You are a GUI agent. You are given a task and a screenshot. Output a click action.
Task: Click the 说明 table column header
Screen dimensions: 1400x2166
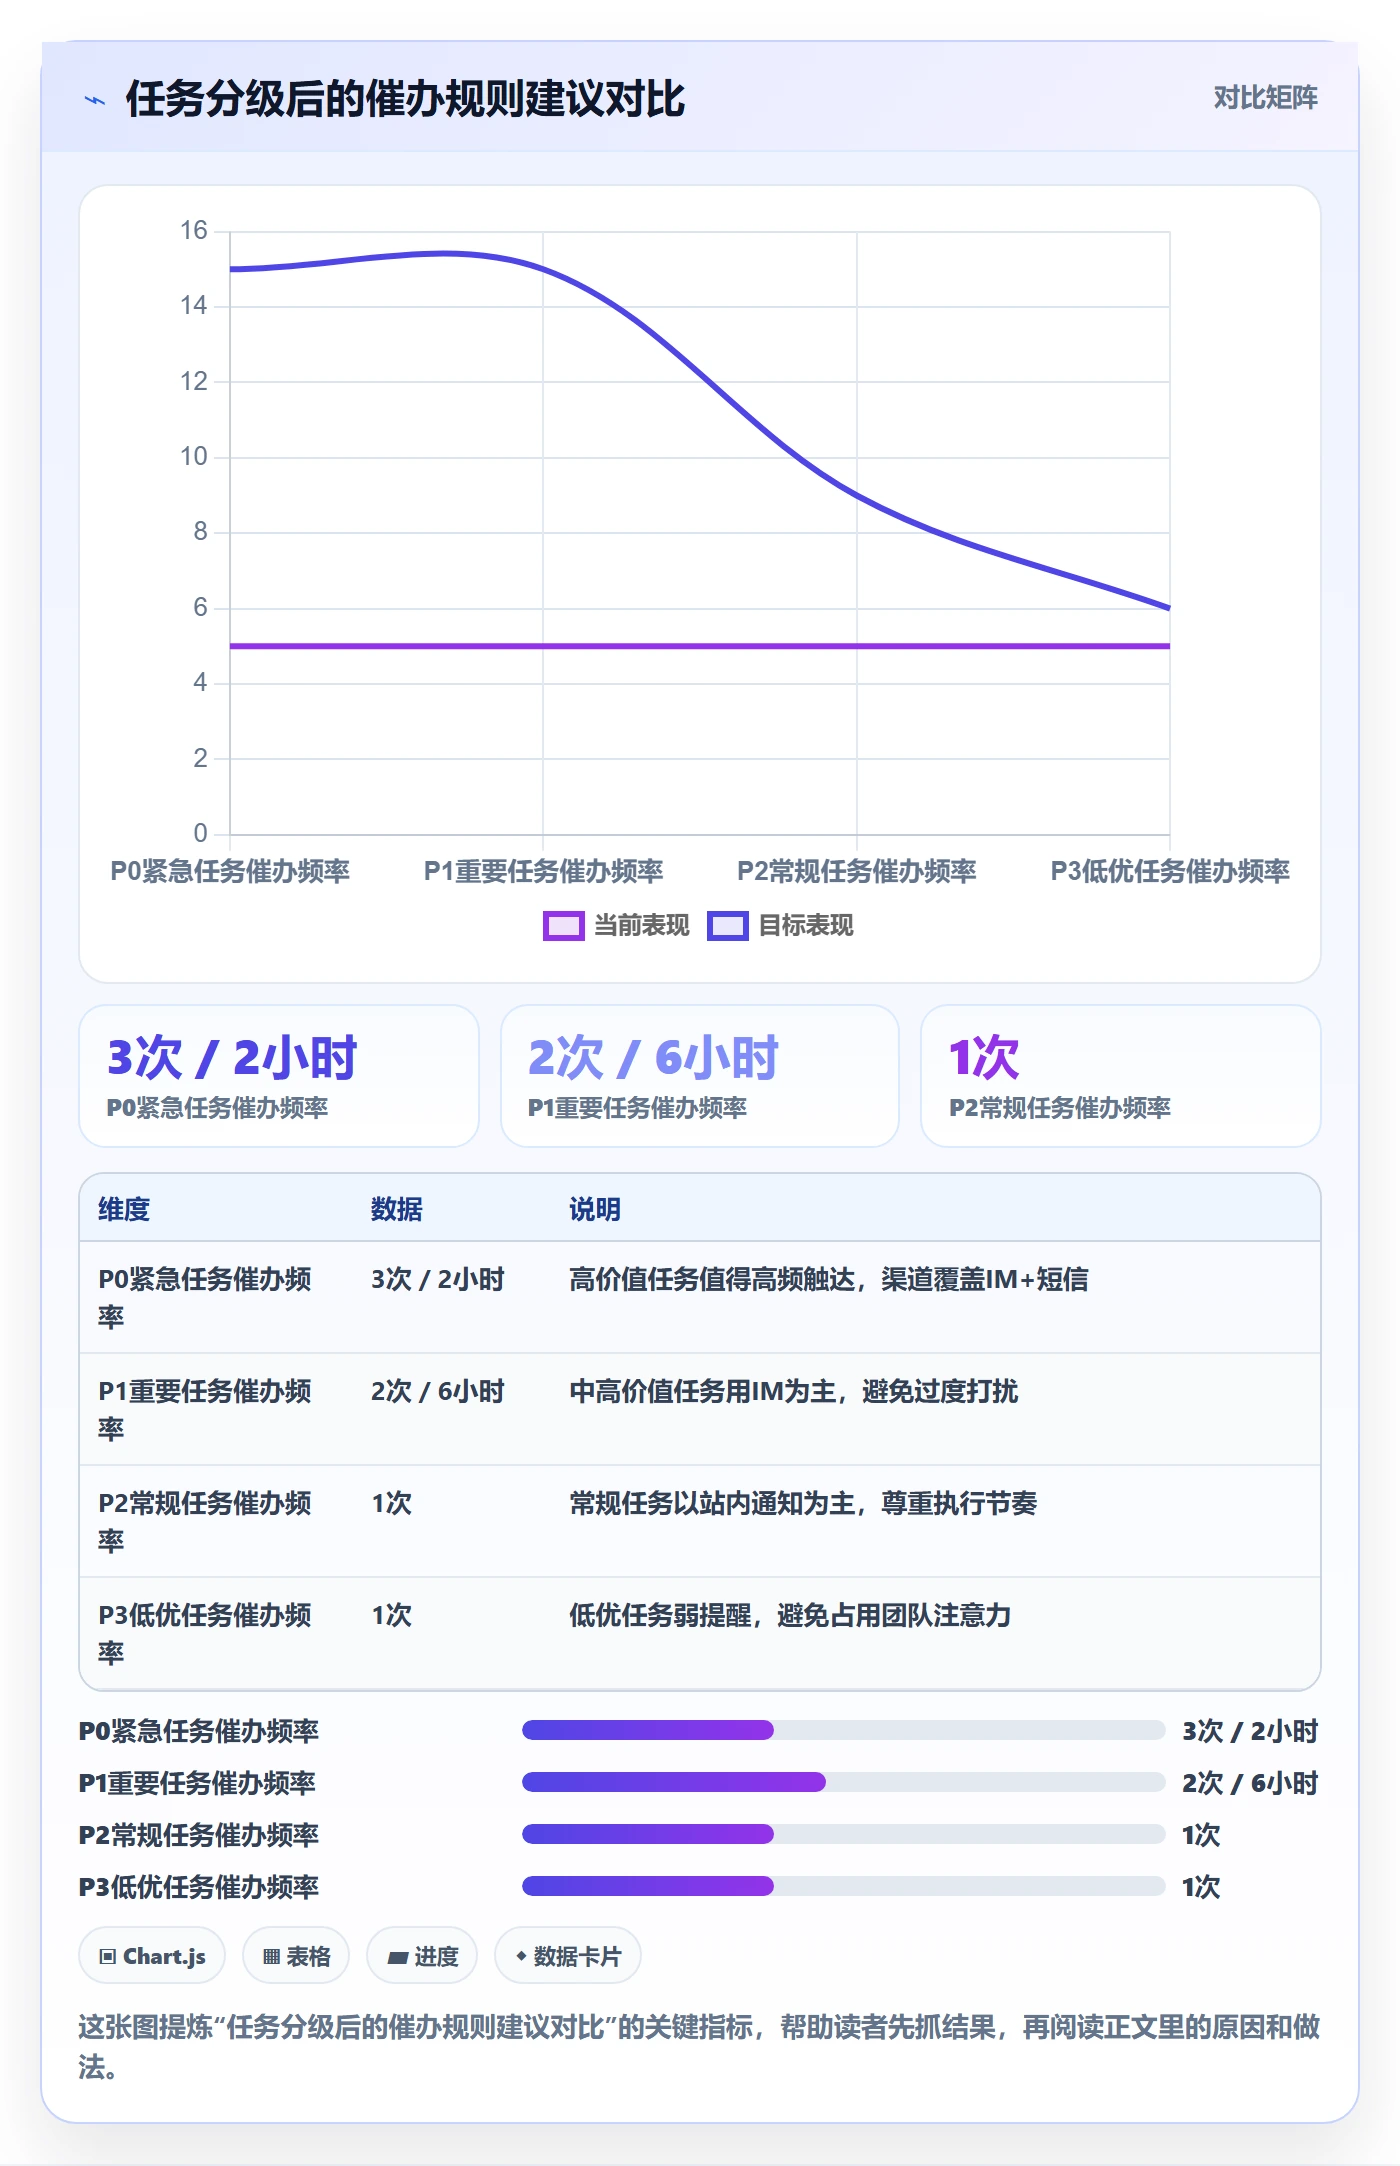(x=595, y=1209)
